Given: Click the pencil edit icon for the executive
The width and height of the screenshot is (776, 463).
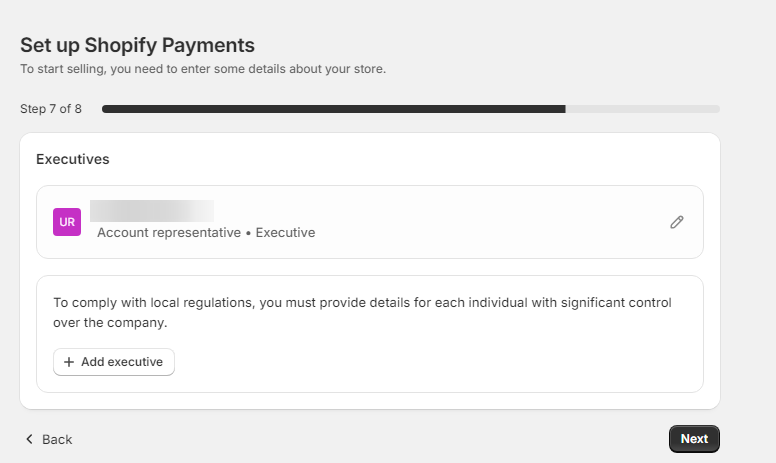Looking at the screenshot, I should click(677, 222).
